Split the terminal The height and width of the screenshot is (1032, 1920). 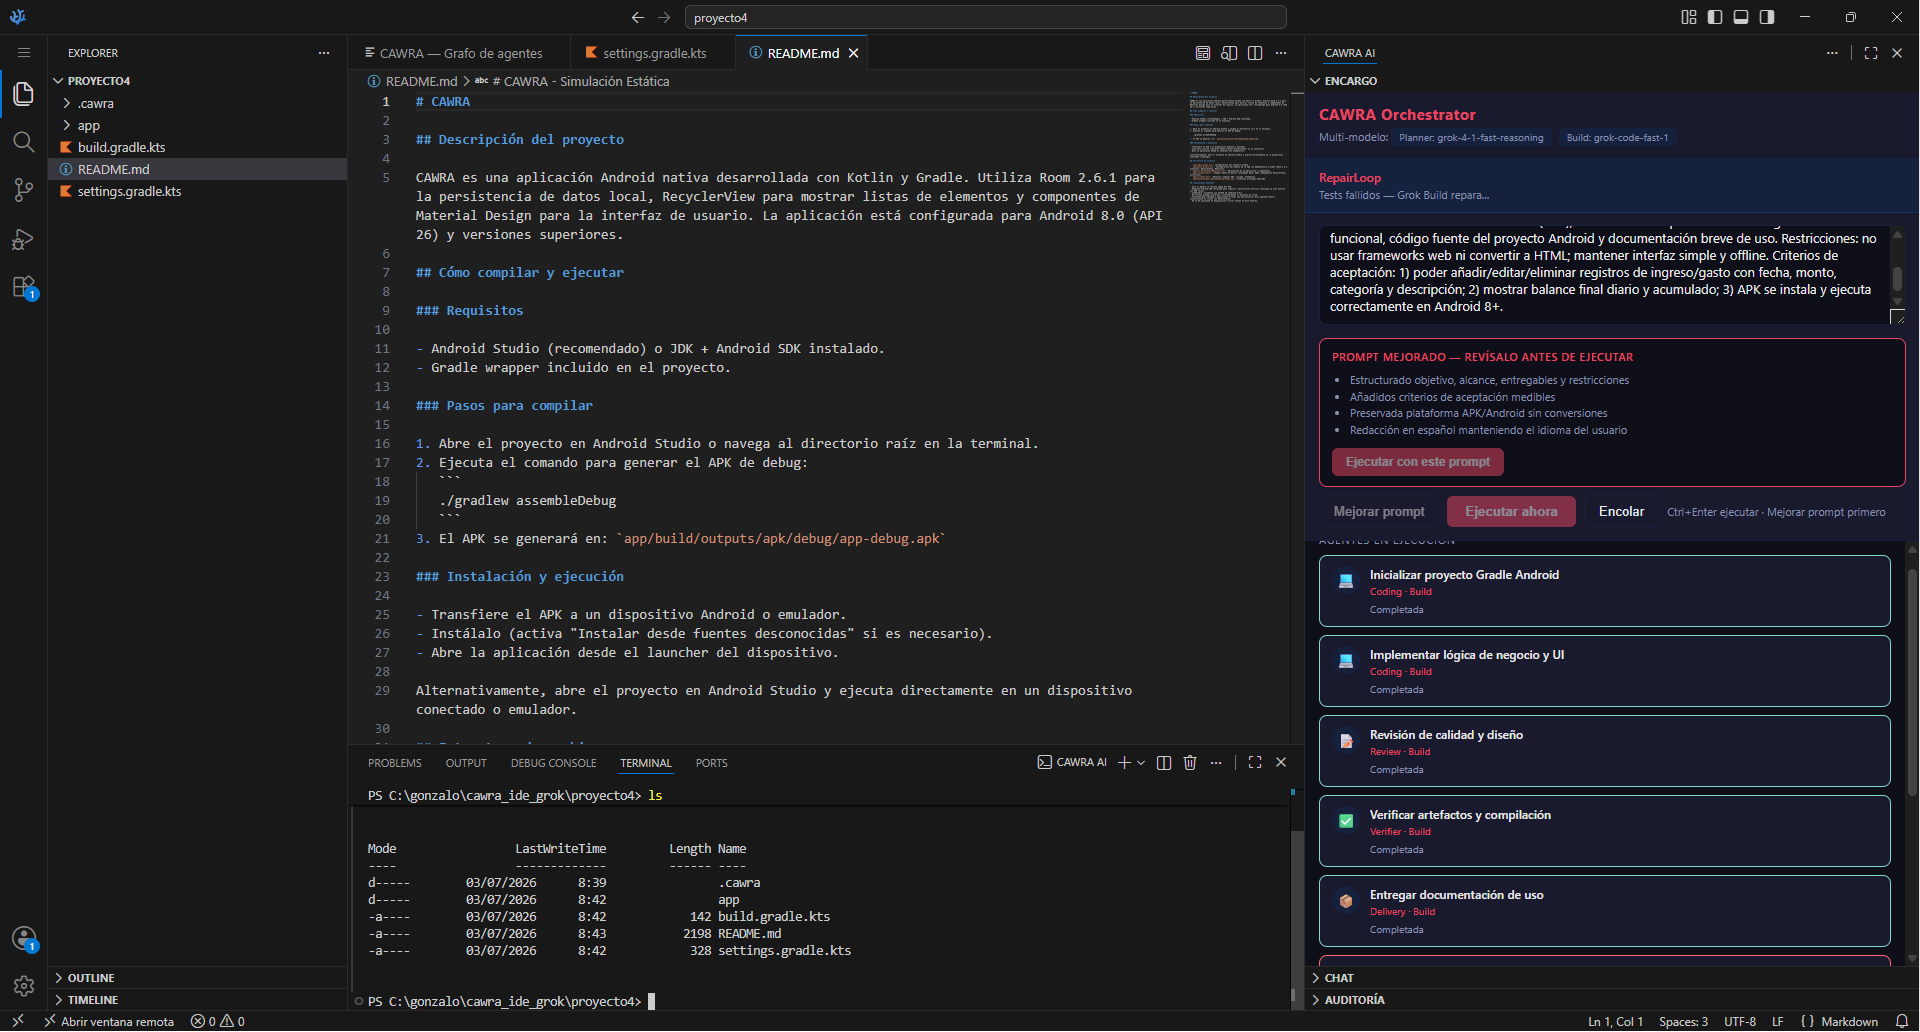(1164, 763)
